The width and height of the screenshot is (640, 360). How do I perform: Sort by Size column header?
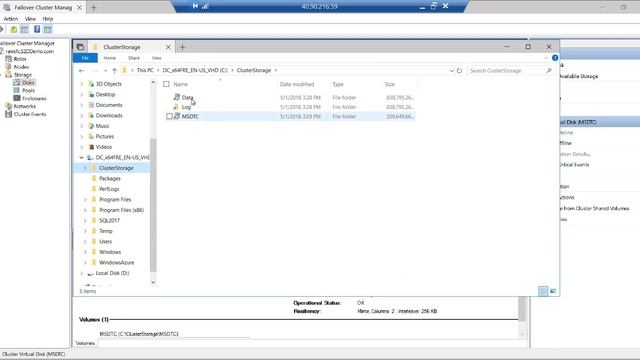tap(390, 84)
